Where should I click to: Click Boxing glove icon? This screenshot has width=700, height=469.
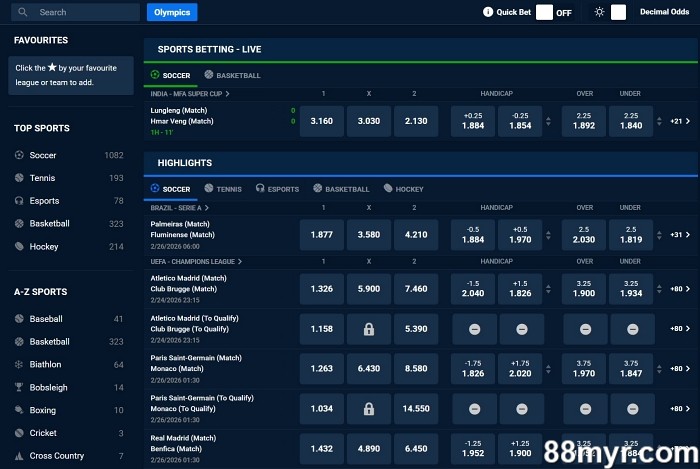click(19, 410)
